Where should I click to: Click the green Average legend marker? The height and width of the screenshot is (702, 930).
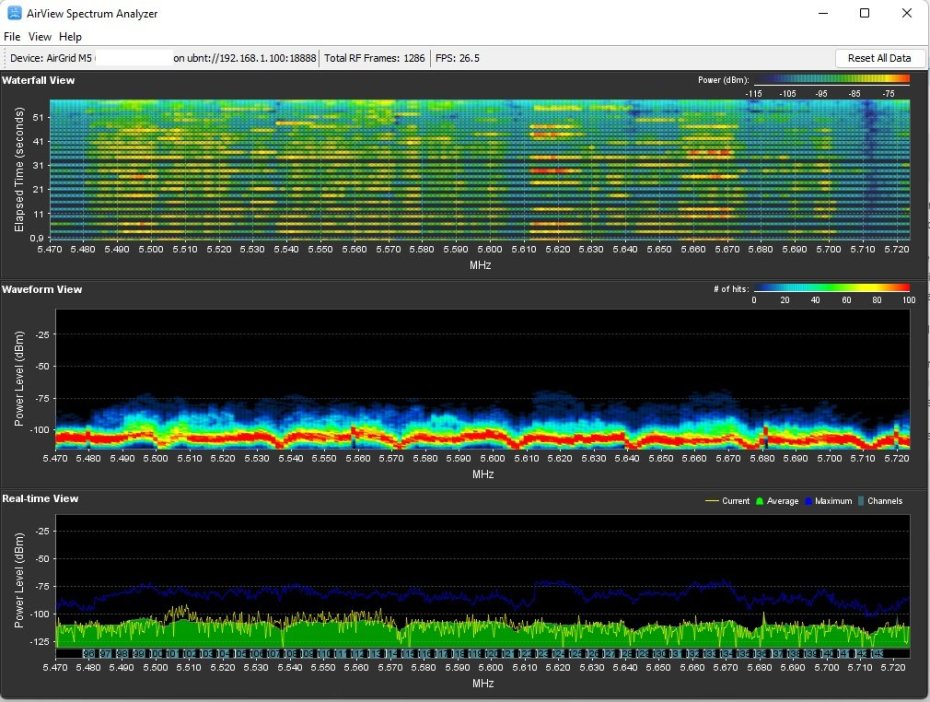[759, 501]
